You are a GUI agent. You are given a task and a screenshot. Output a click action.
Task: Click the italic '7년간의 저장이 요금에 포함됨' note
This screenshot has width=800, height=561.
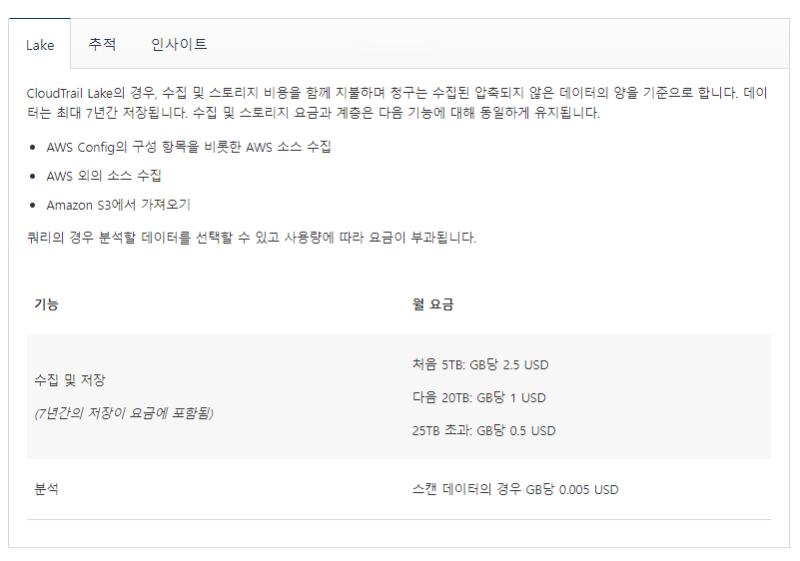(x=123, y=413)
